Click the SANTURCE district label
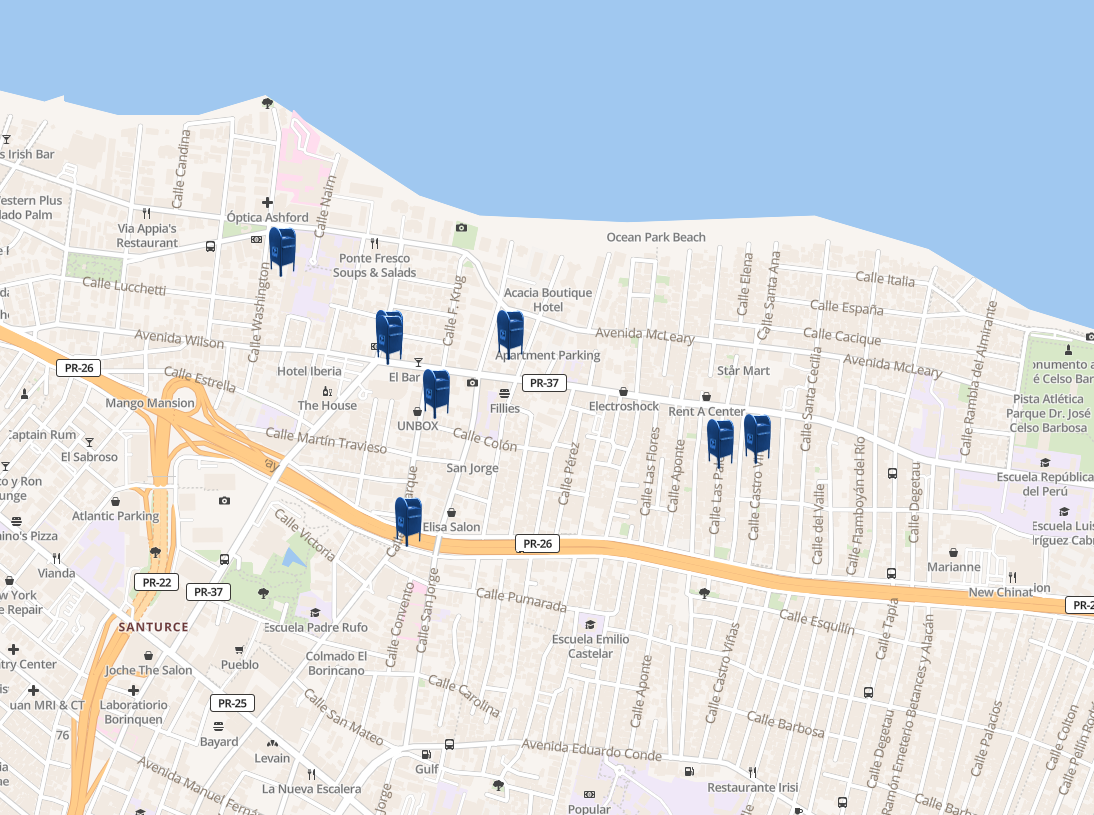Screen dimensions: 1094x815 point(153,627)
